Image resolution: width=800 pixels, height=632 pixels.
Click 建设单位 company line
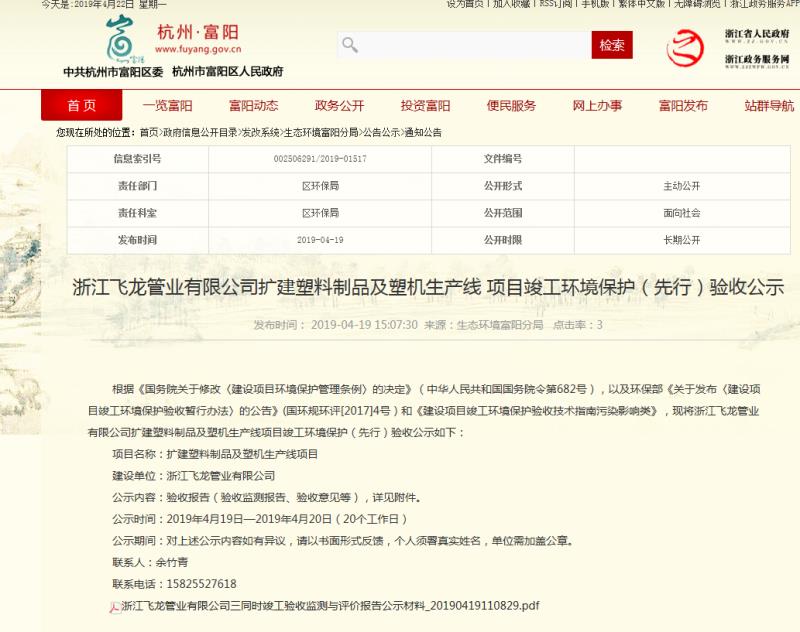(193, 476)
